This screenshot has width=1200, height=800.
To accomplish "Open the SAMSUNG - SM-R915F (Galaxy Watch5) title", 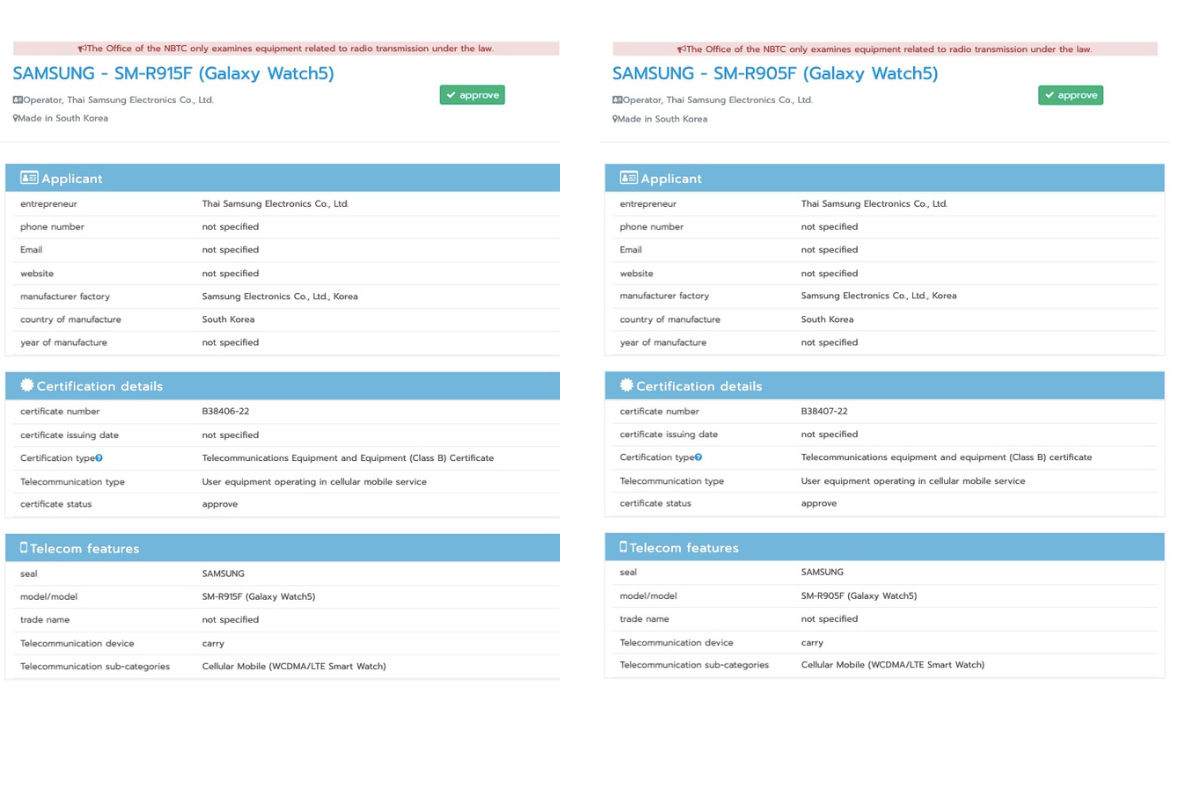I will (x=173, y=73).
